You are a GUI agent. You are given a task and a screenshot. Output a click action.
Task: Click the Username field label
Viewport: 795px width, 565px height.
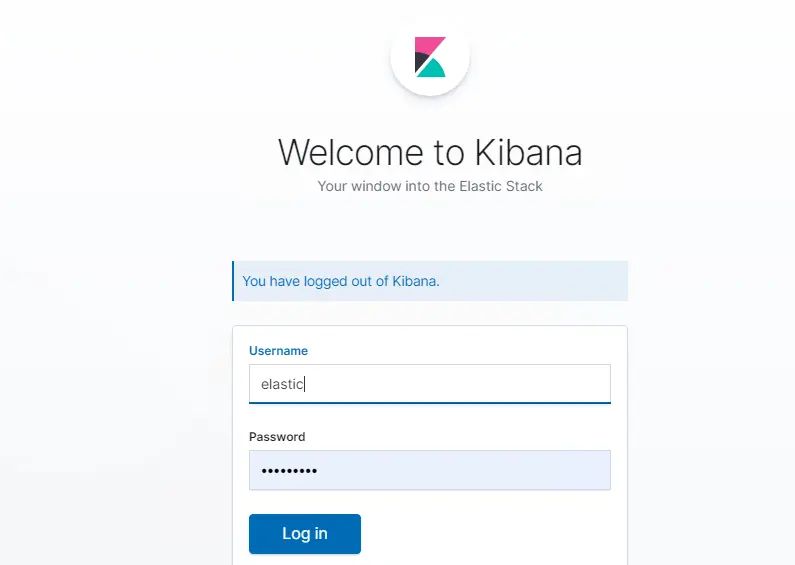coord(278,351)
